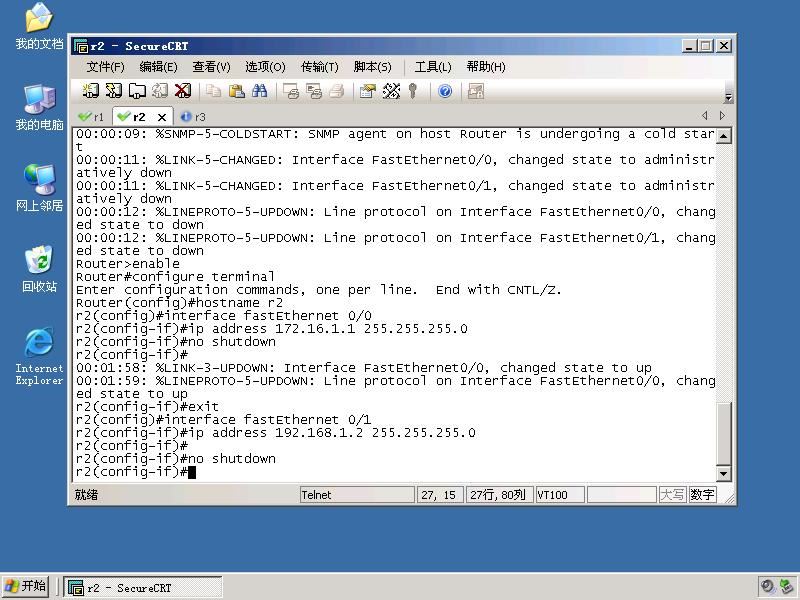Click the 开始 Start button

(26, 586)
